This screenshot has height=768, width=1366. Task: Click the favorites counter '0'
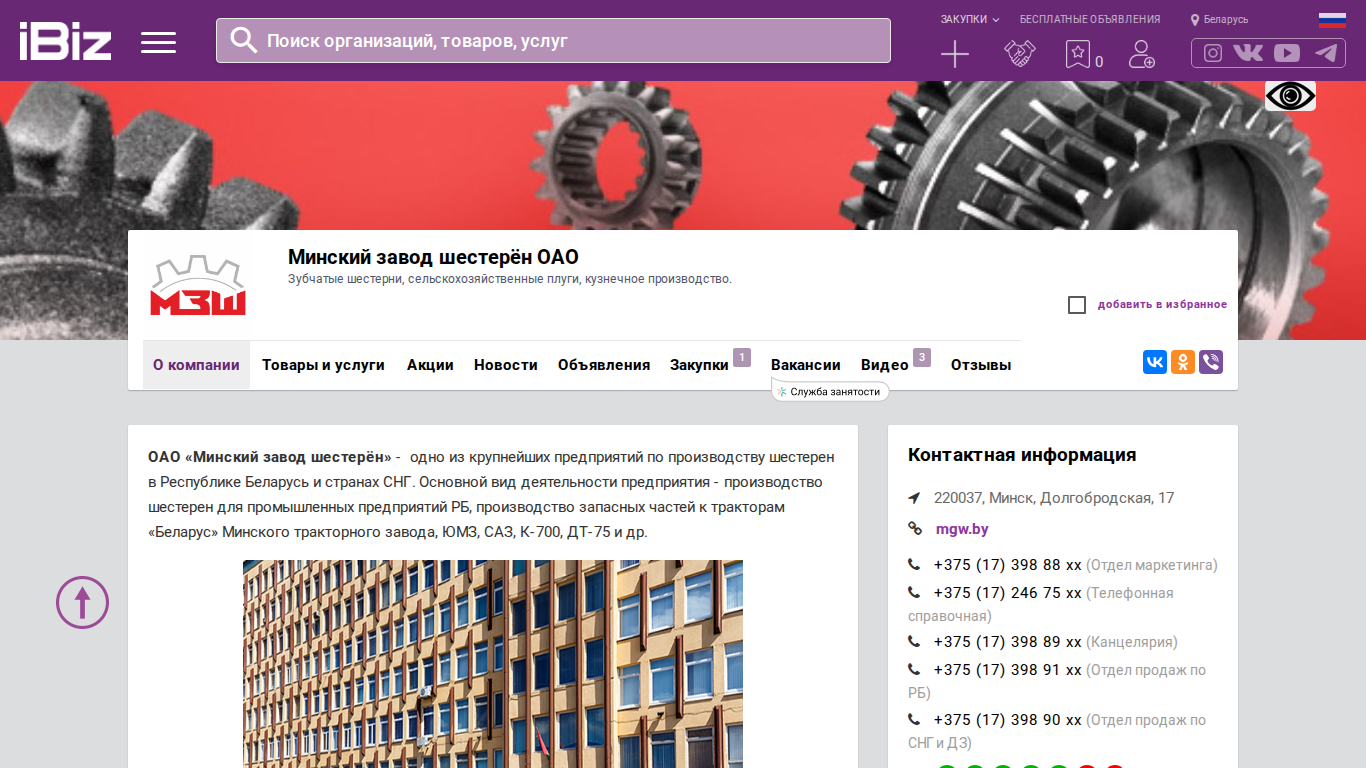pyautogui.click(x=1099, y=62)
